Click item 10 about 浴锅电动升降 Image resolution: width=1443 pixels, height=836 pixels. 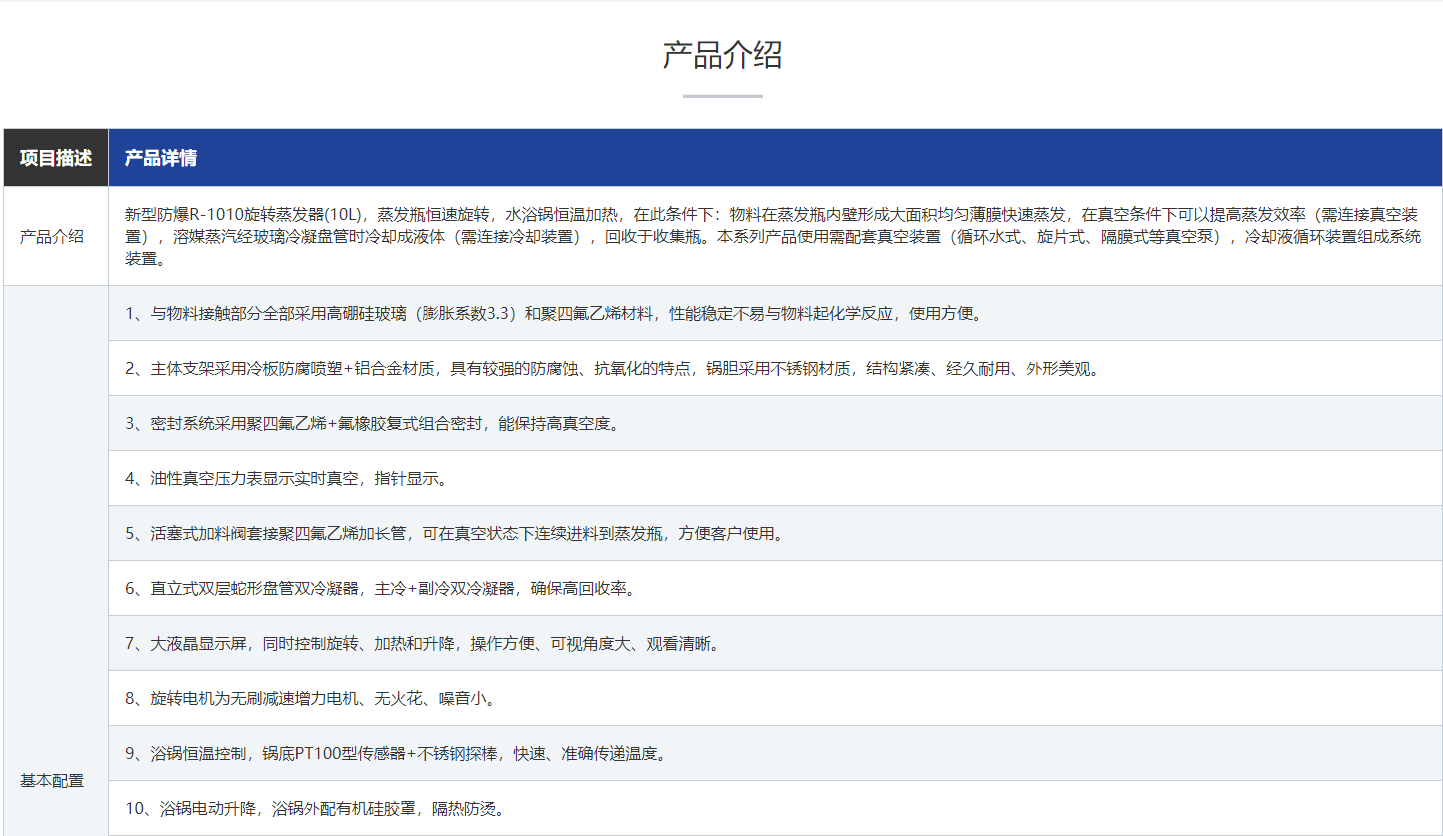pos(315,808)
